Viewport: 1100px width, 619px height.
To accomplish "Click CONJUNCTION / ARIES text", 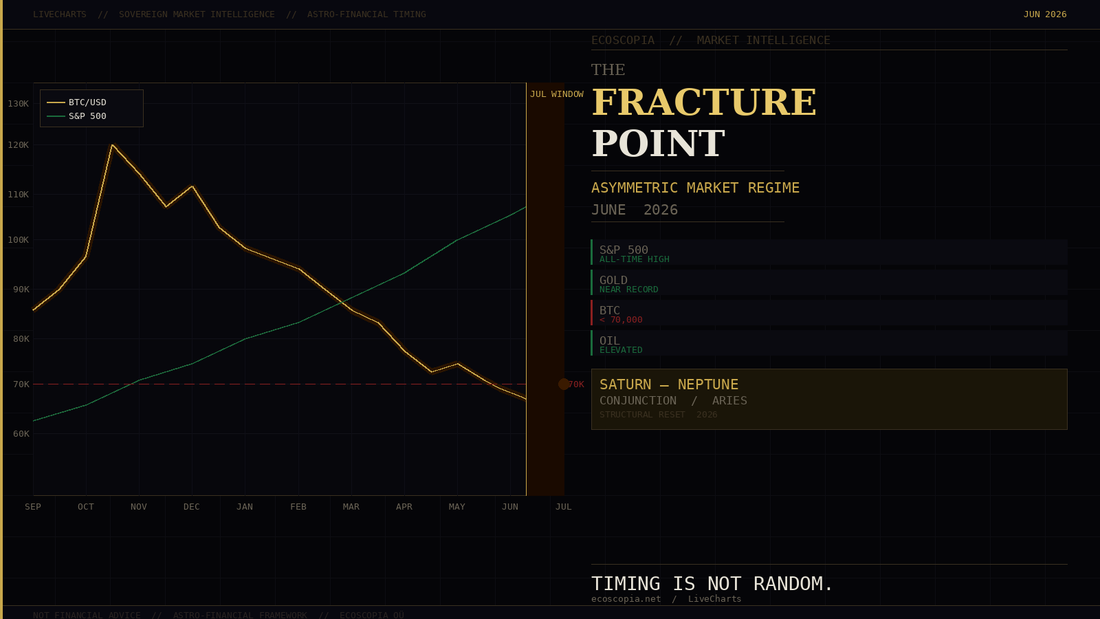I will click(673, 401).
